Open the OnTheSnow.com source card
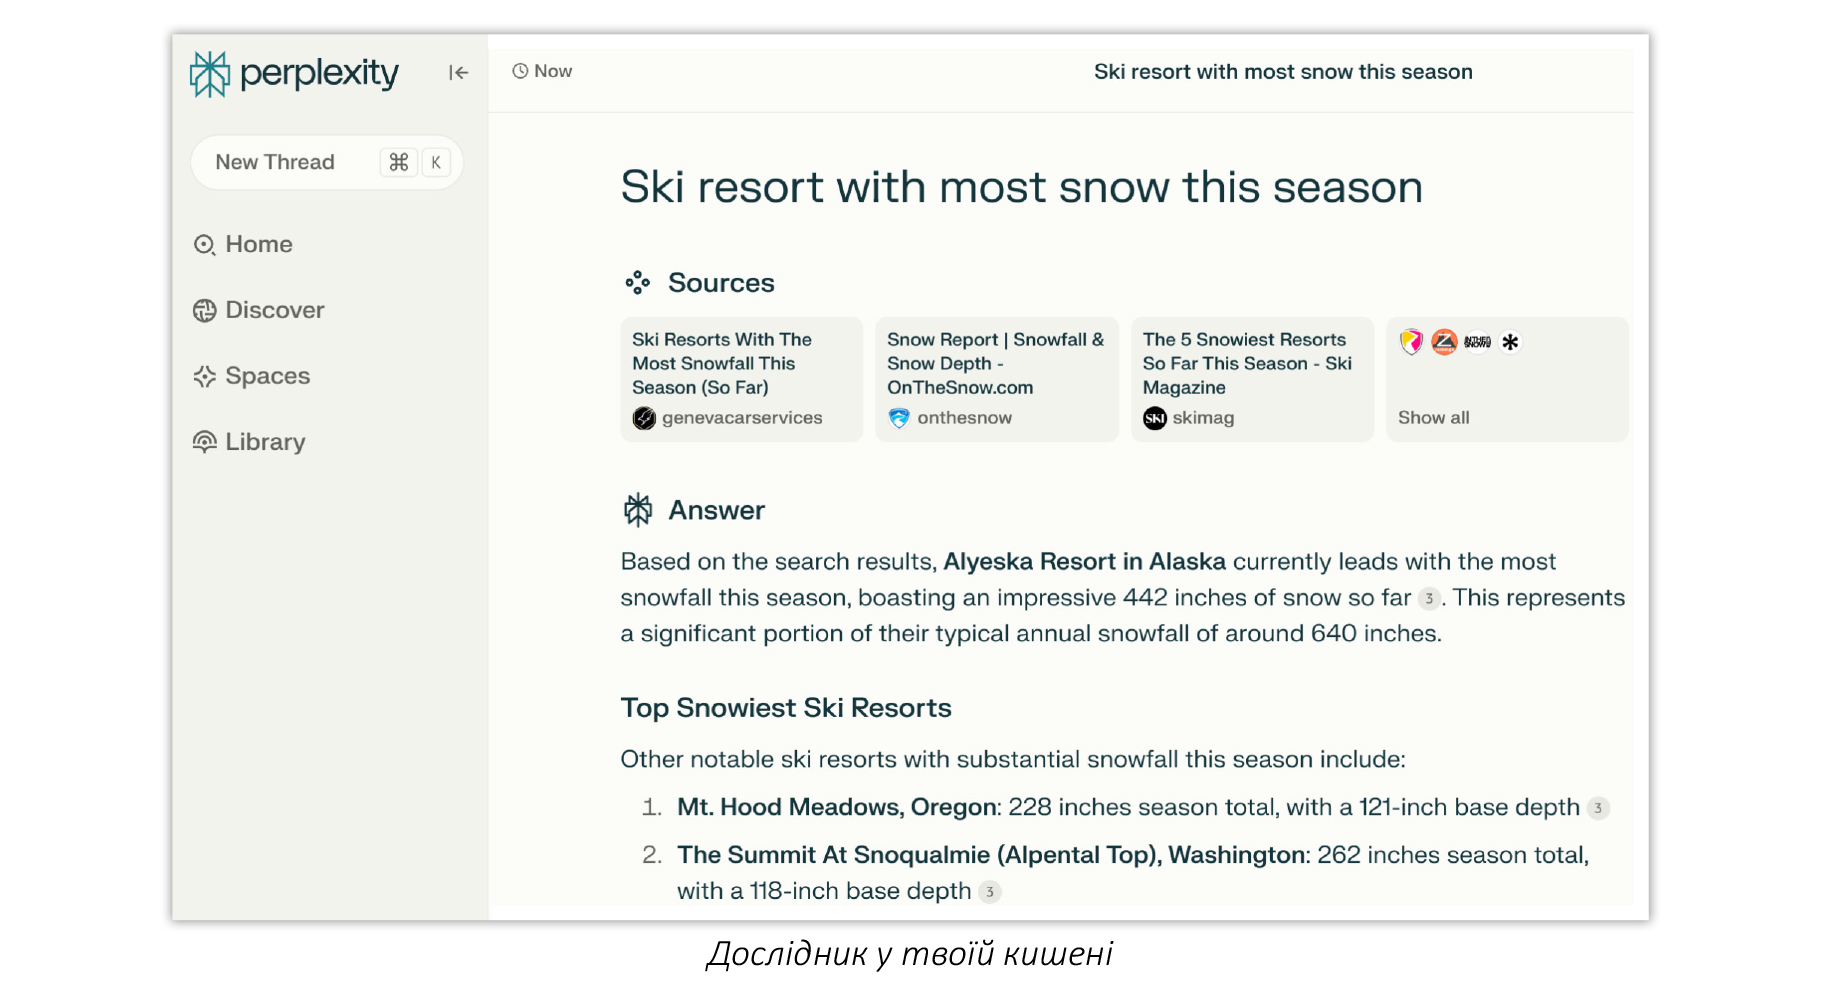Image resolution: width=1826 pixels, height=1003 pixels. [996, 379]
